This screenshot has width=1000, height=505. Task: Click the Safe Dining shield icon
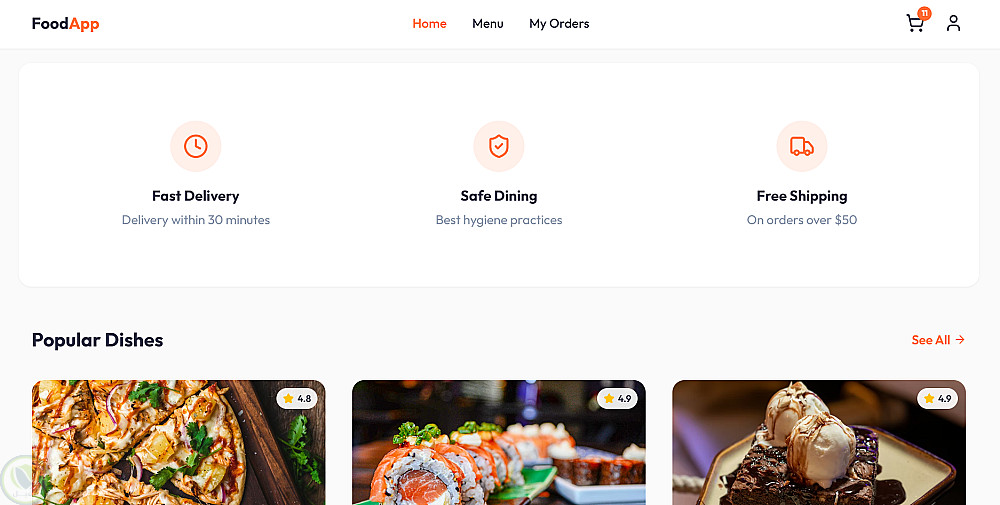[x=499, y=146]
